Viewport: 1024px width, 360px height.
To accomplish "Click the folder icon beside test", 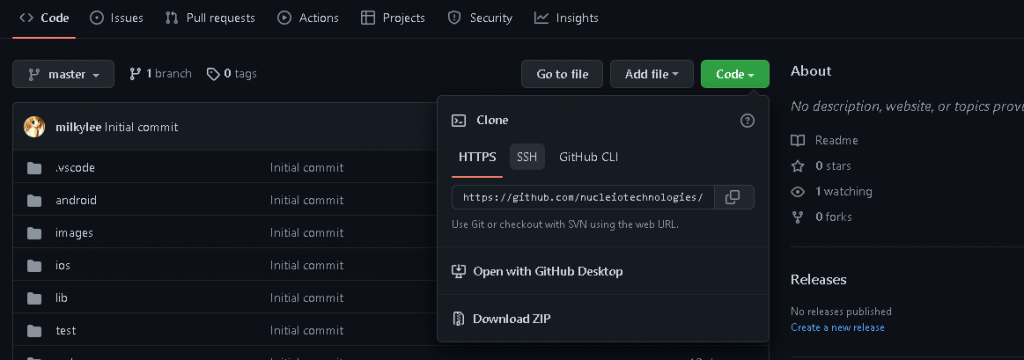I will tap(35, 331).
